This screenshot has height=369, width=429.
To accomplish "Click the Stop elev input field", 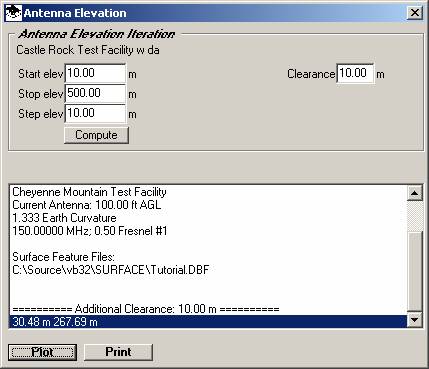I will click(x=95, y=93).
